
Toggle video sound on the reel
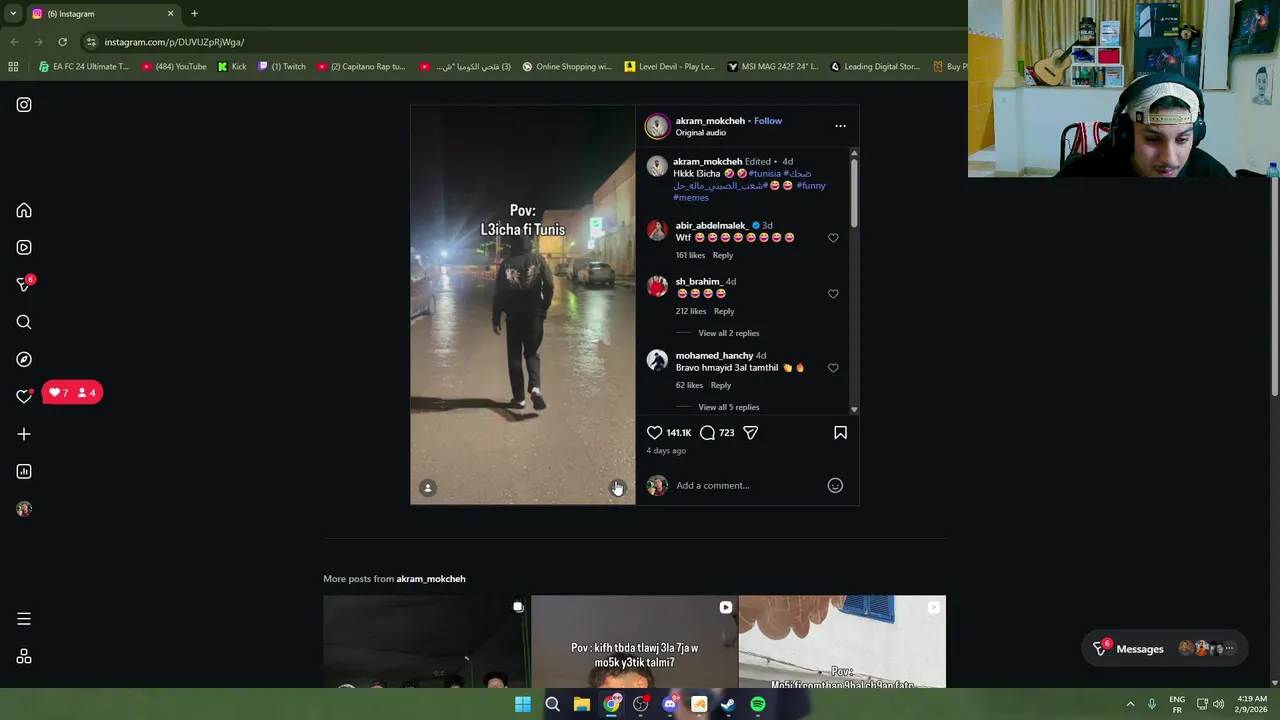(x=617, y=487)
